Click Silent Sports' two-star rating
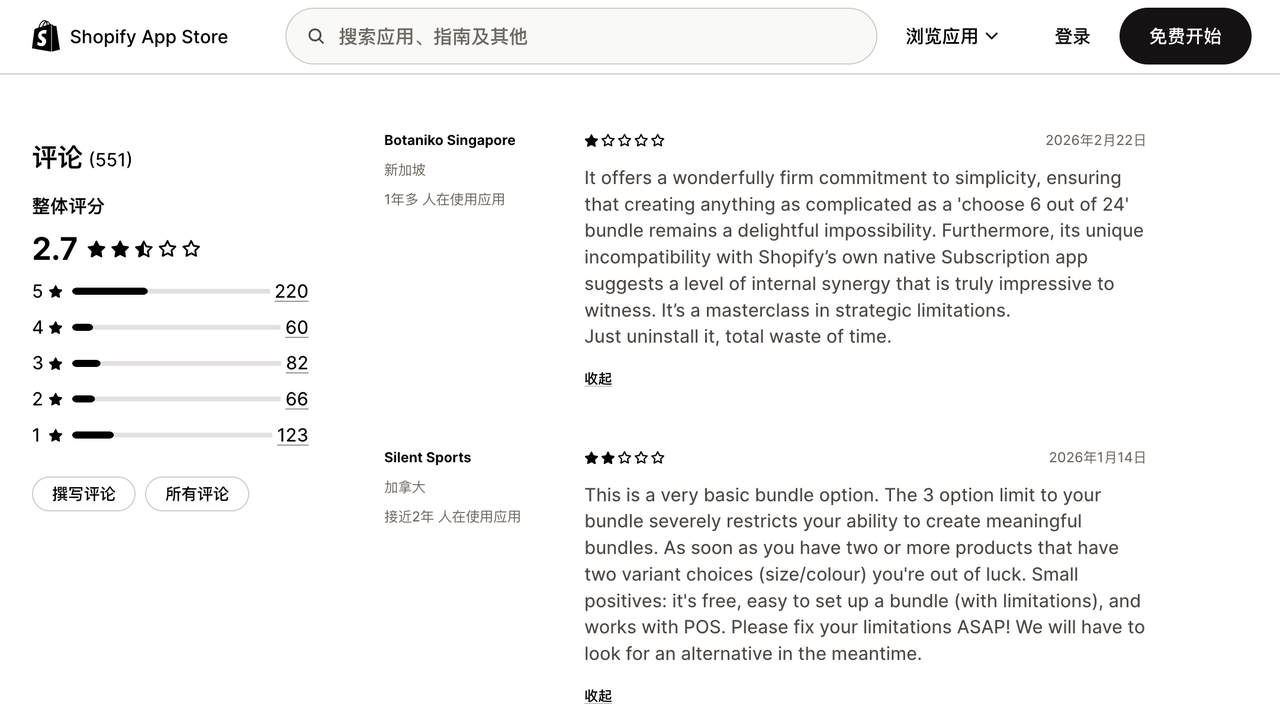The width and height of the screenshot is (1280, 728). click(624, 458)
